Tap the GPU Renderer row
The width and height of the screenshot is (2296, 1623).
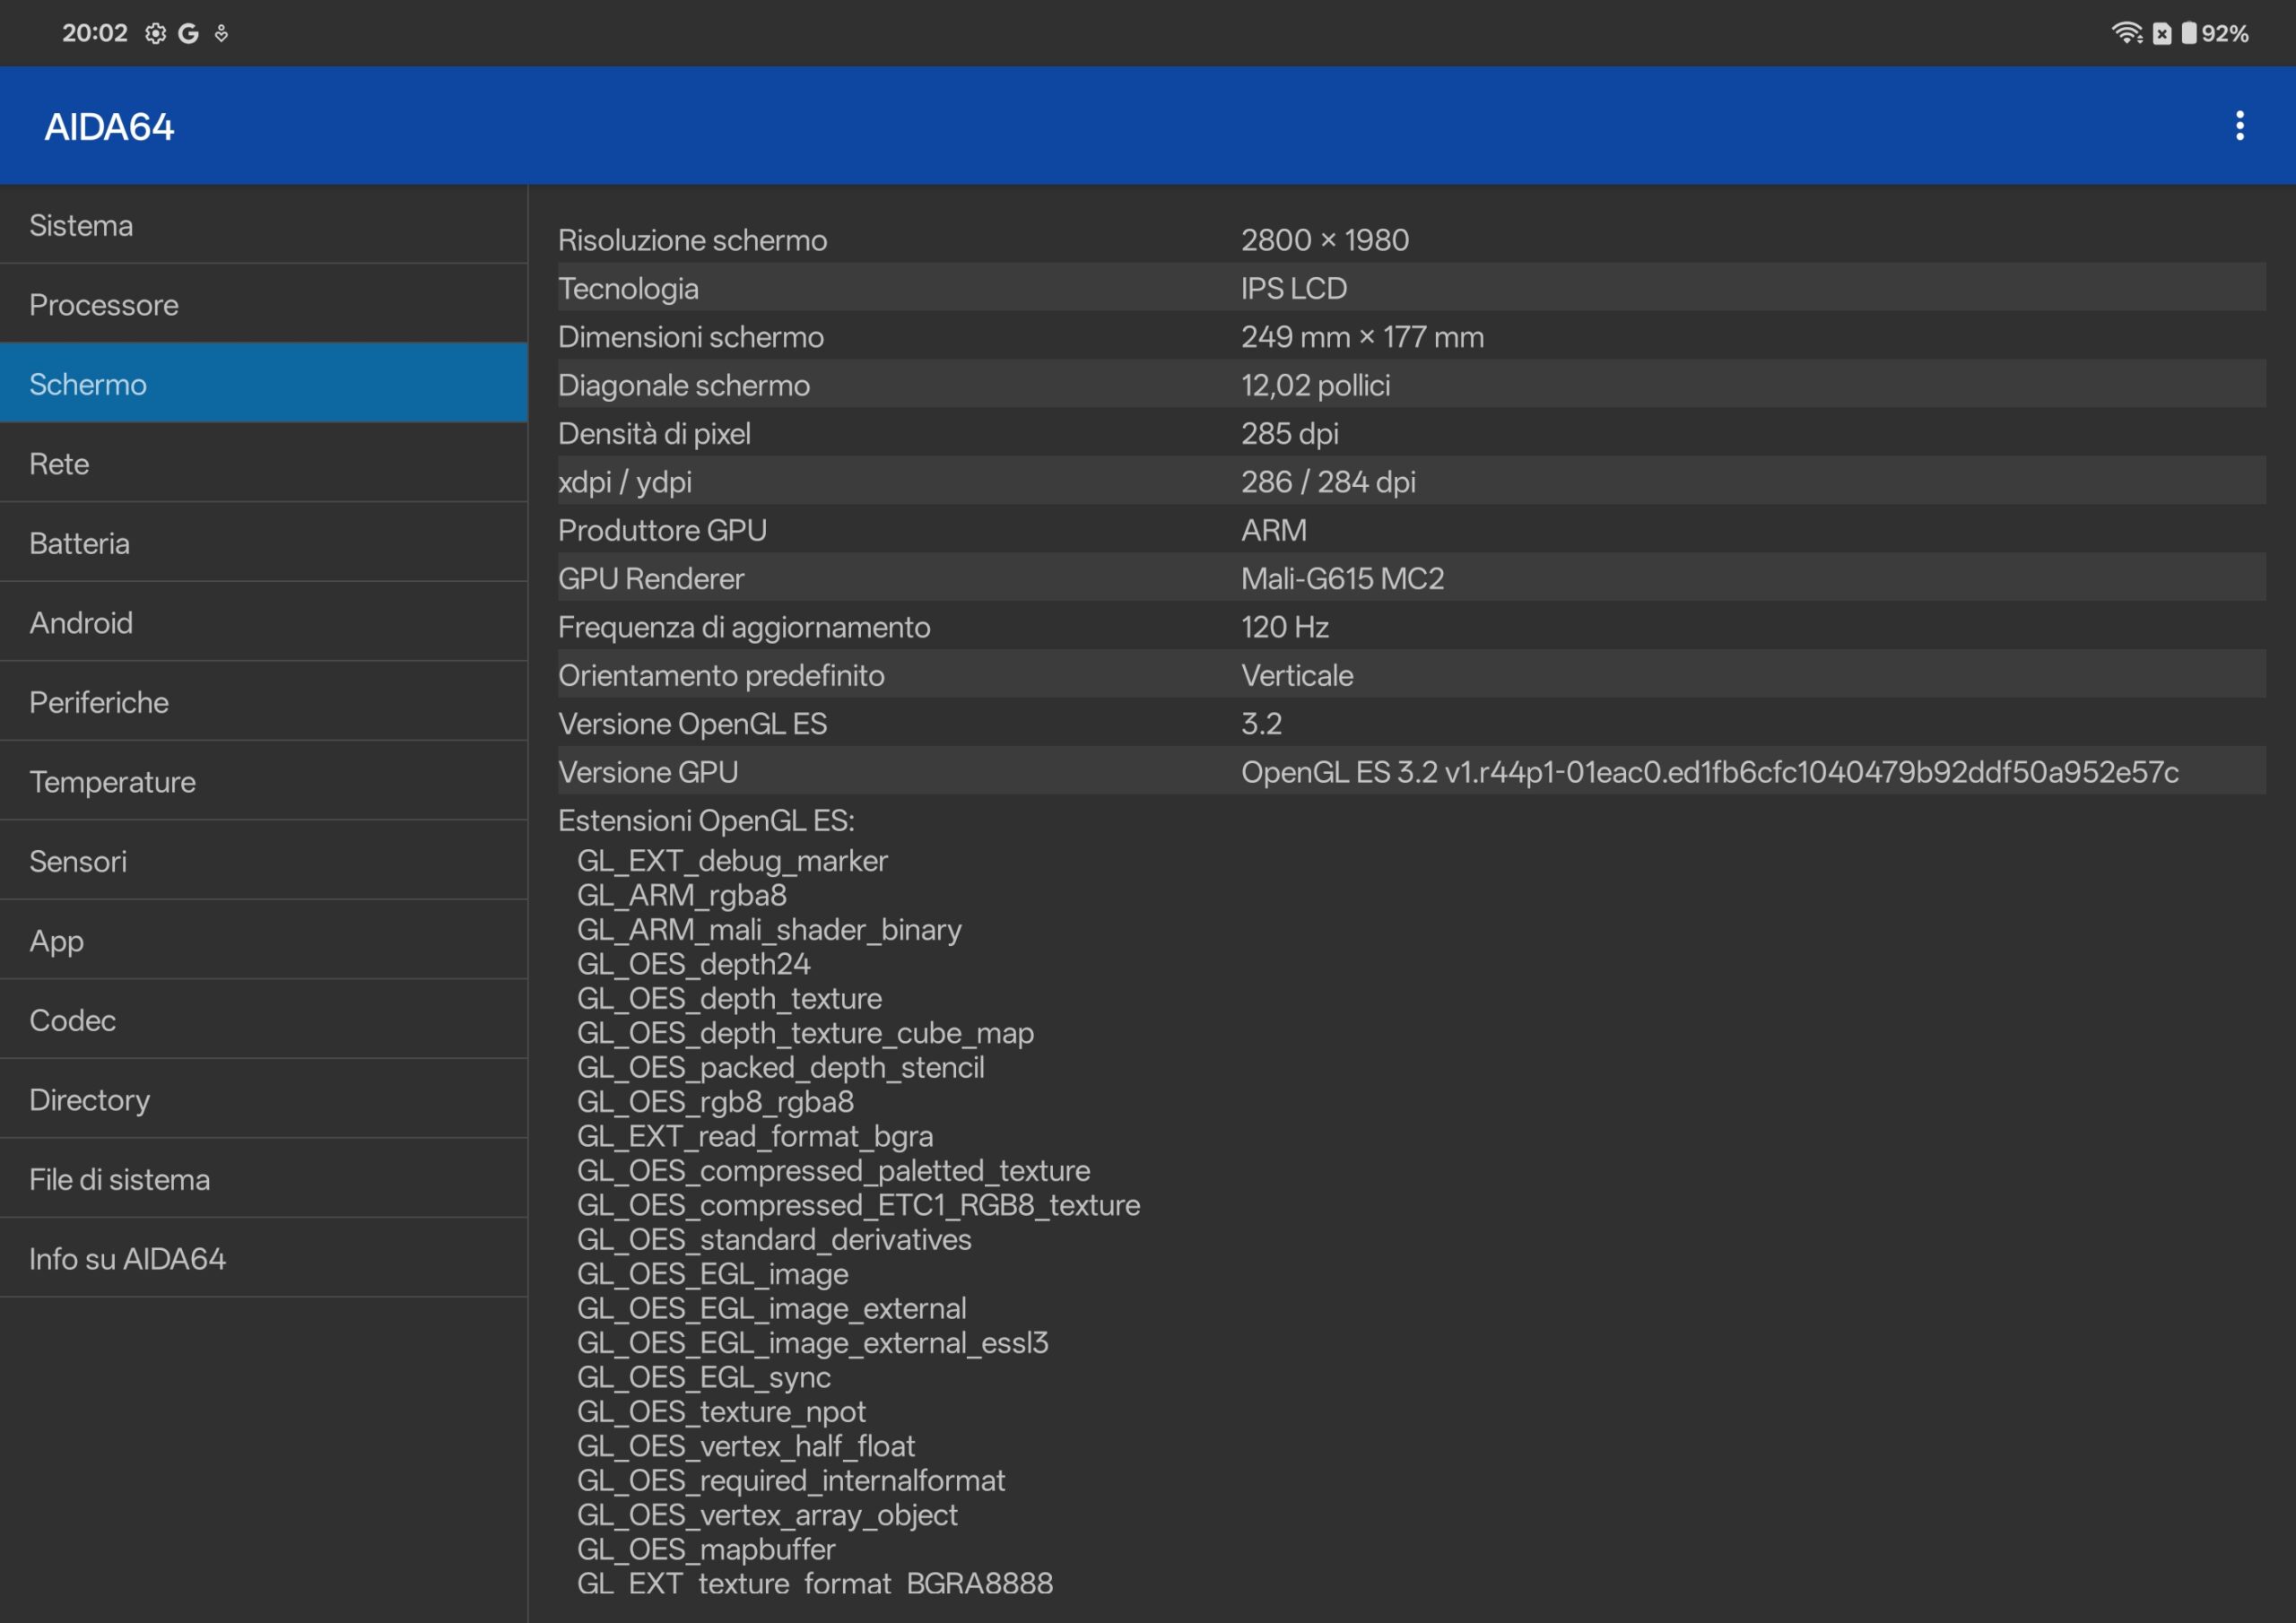1410,578
